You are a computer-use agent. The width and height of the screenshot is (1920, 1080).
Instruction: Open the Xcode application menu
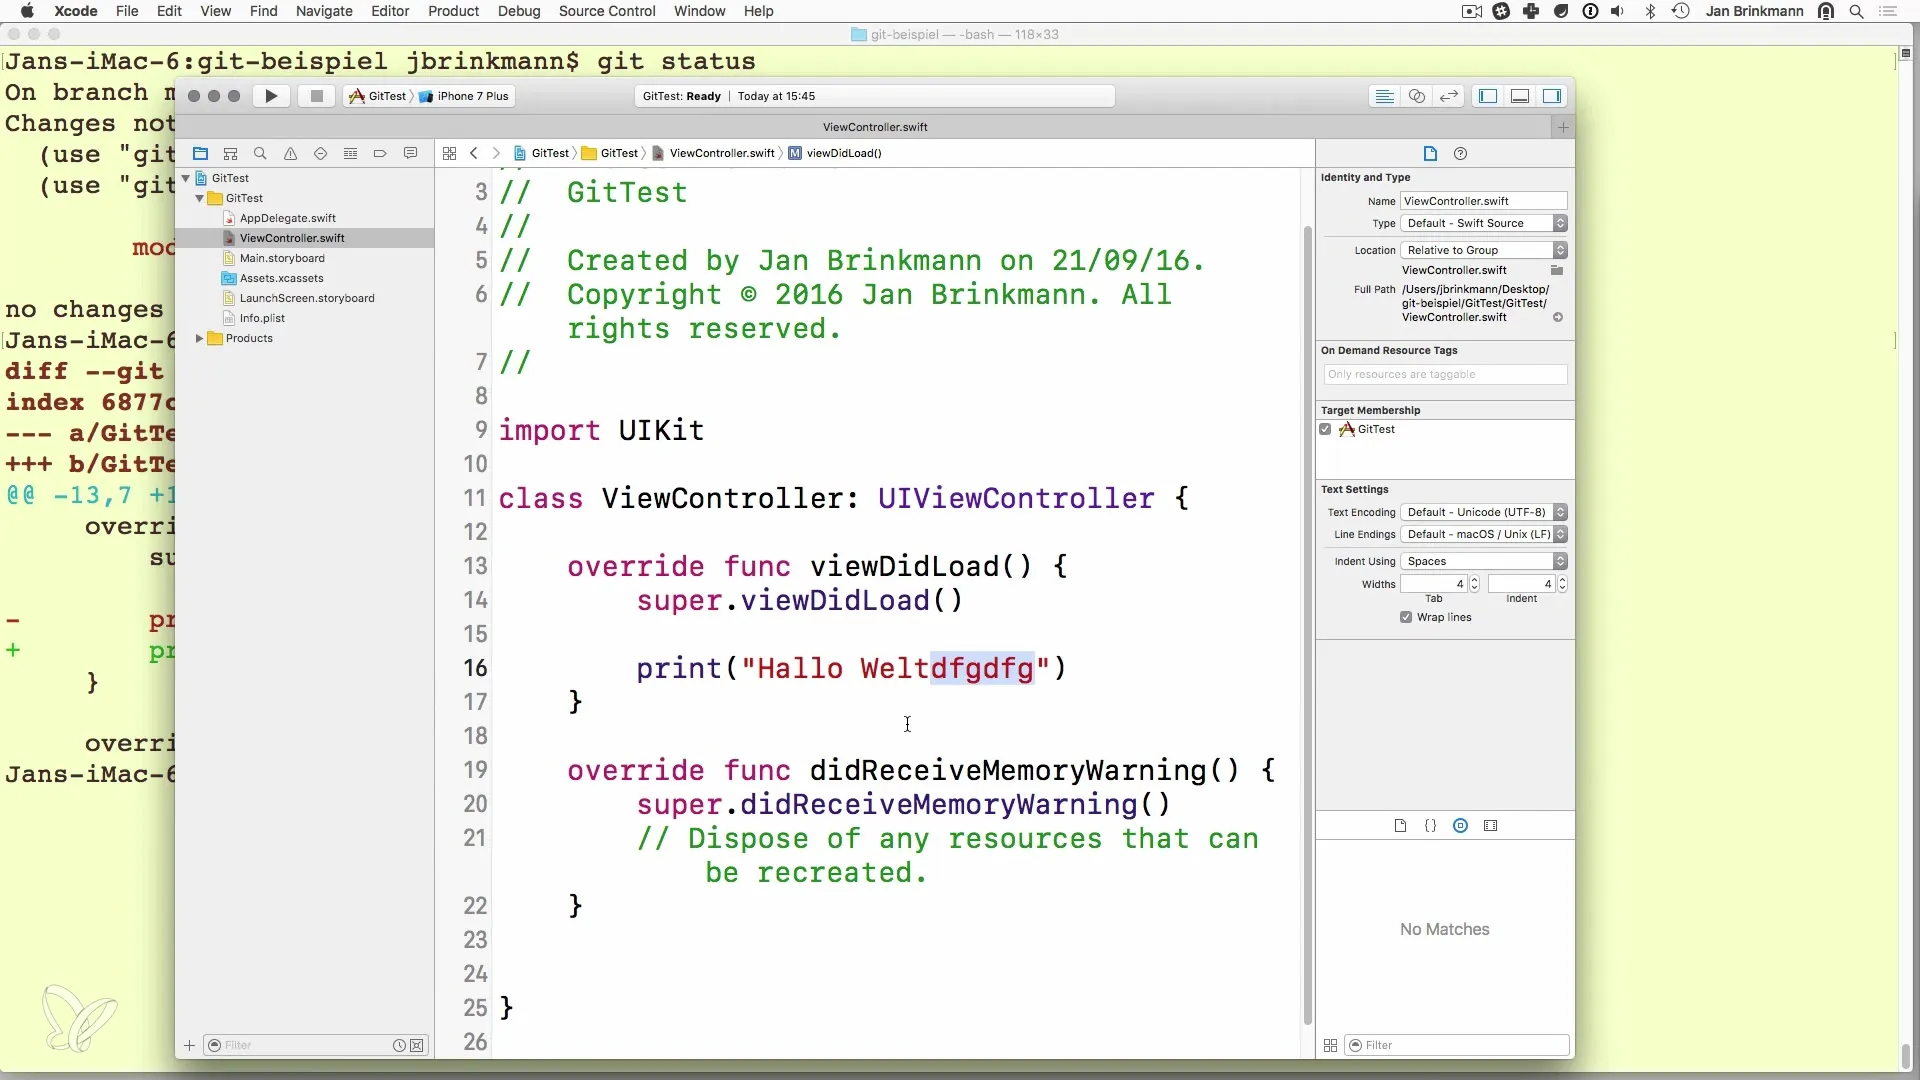tap(76, 11)
